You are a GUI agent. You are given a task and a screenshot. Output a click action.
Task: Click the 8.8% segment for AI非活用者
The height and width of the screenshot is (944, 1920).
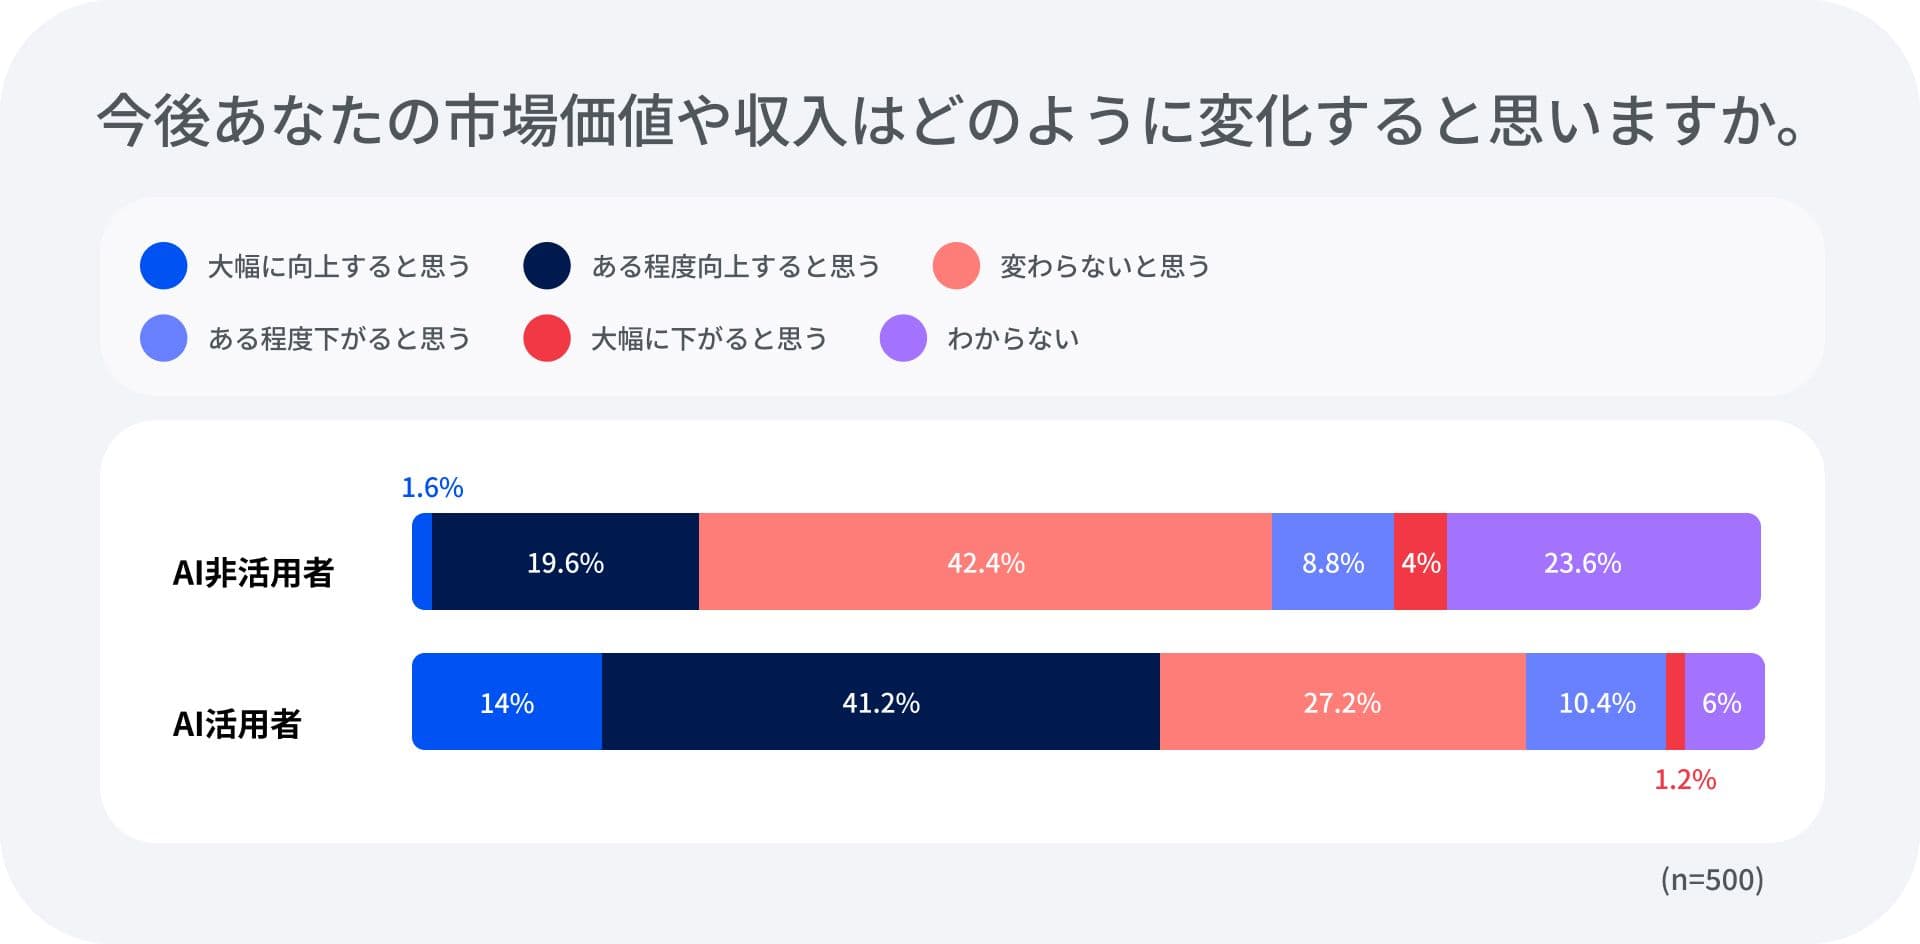pos(1332,562)
